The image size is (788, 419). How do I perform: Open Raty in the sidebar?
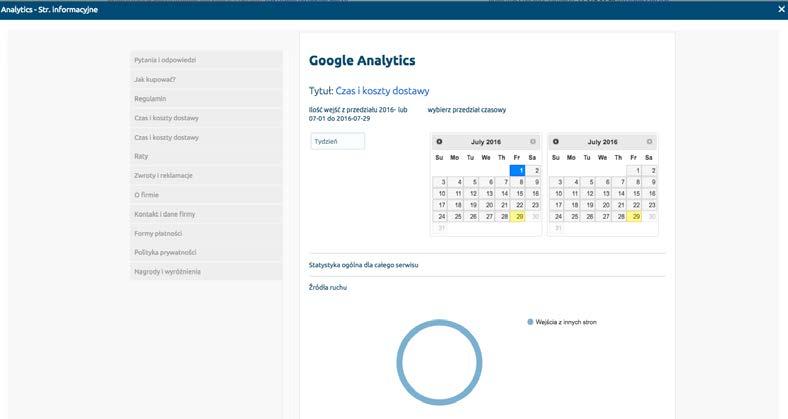[x=206, y=156]
